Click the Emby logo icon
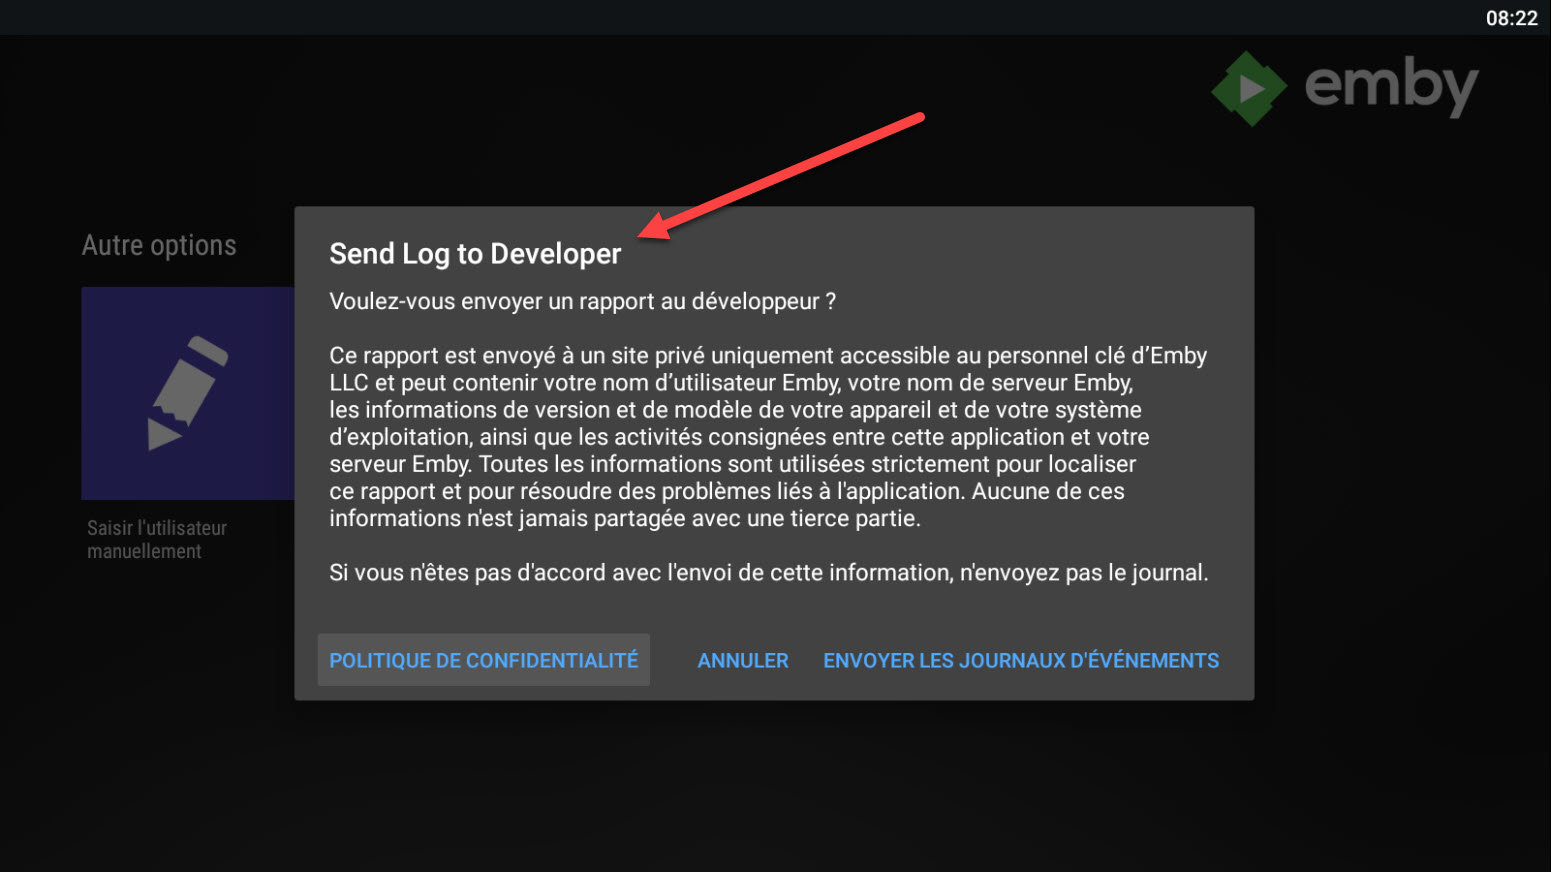1551x872 pixels. pos(1249,88)
